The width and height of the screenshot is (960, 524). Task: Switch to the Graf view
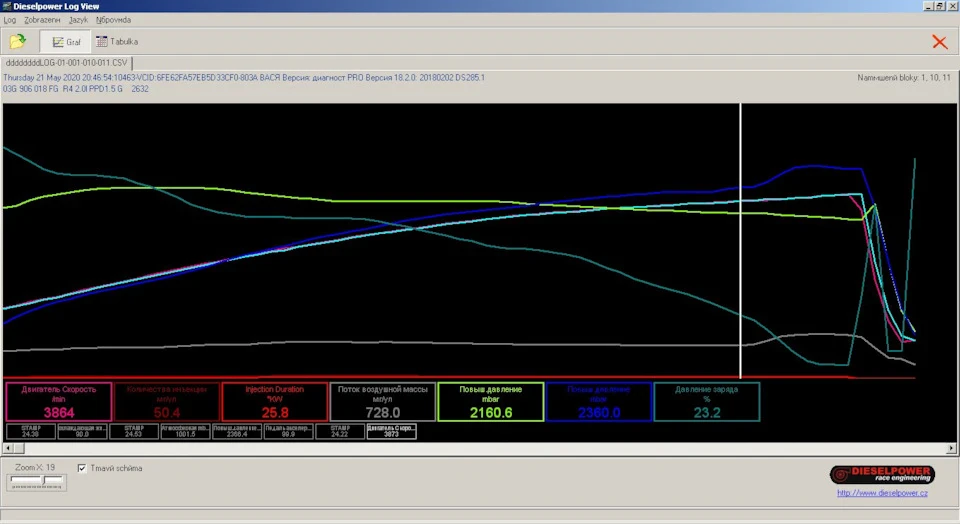point(66,42)
